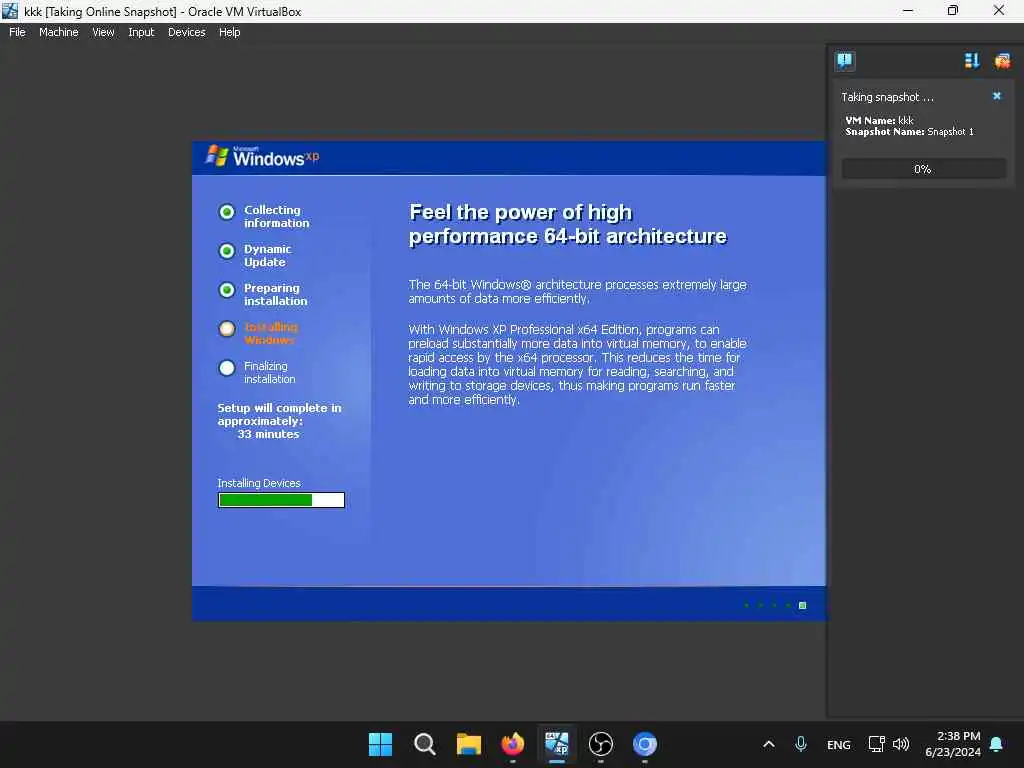Click the ENG language indicator
This screenshot has width=1024, height=768.
point(839,744)
